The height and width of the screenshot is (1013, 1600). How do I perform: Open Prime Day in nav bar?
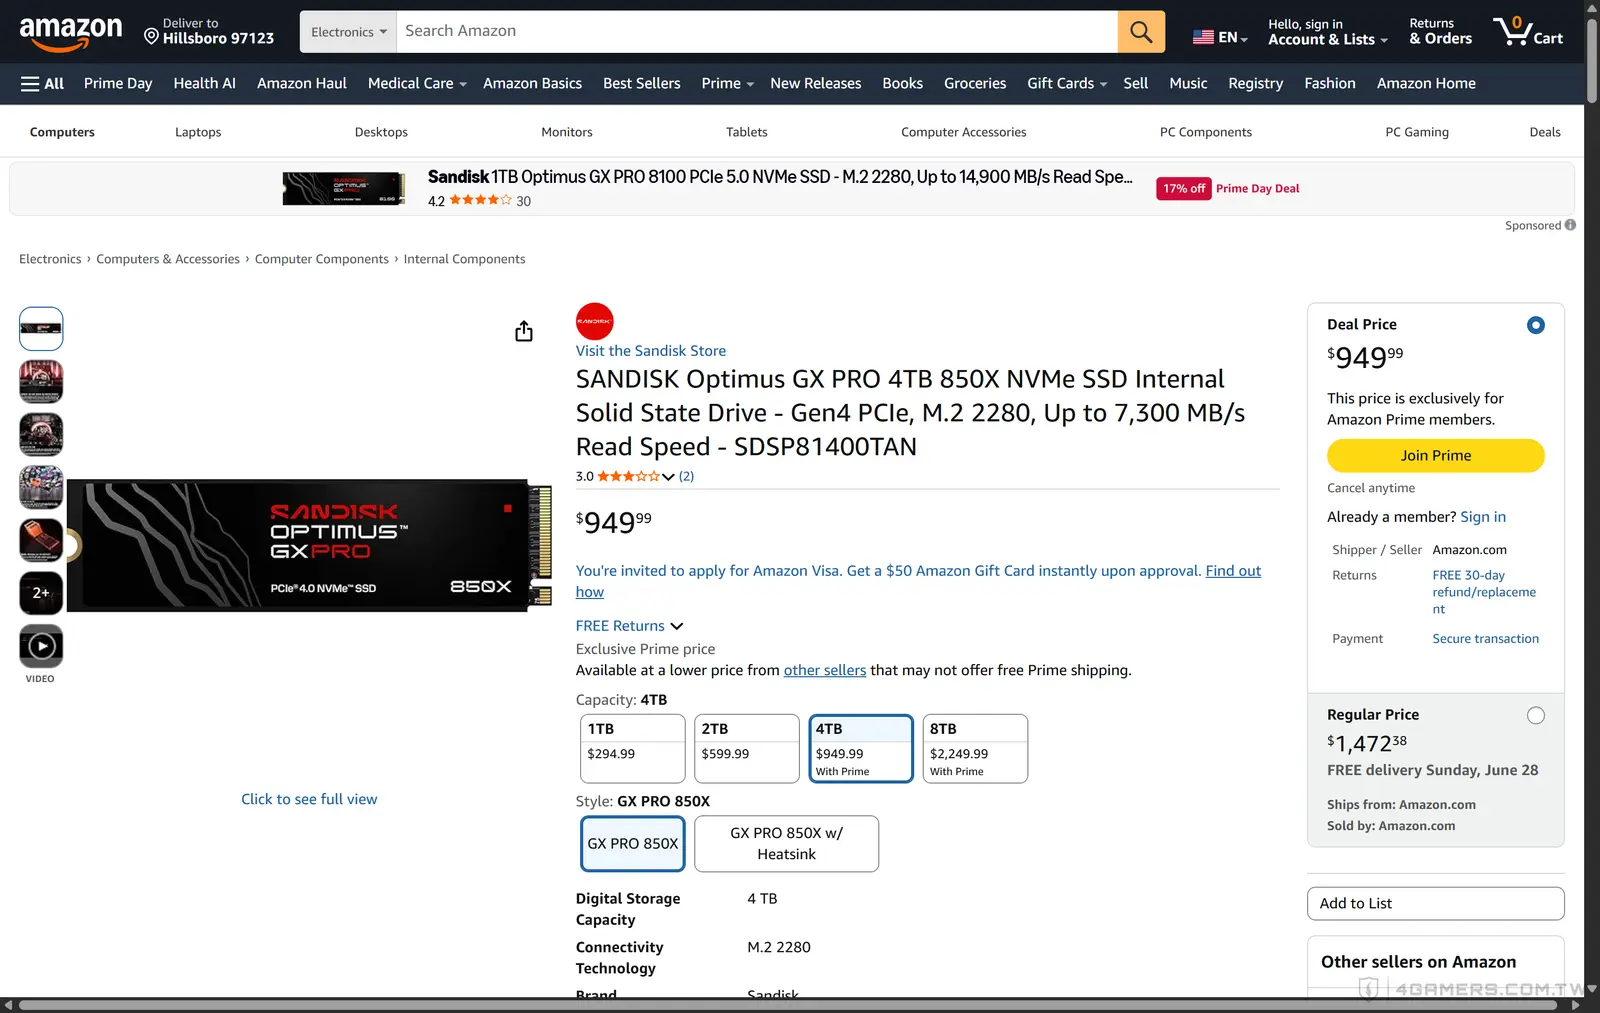(118, 84)
